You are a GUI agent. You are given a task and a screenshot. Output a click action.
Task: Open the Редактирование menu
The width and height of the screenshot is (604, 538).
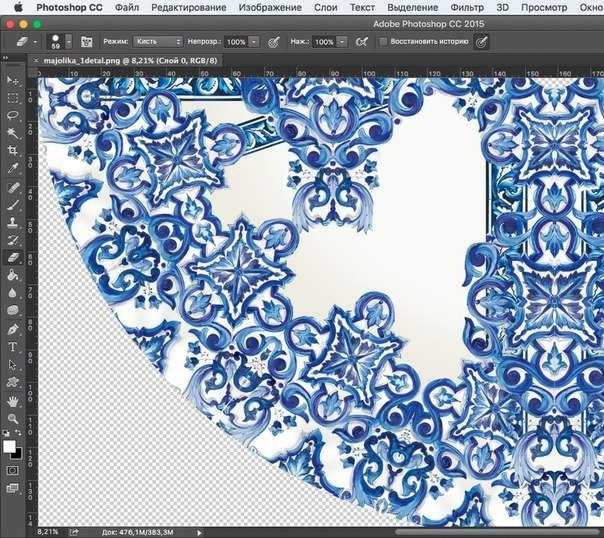click(188, 7)
